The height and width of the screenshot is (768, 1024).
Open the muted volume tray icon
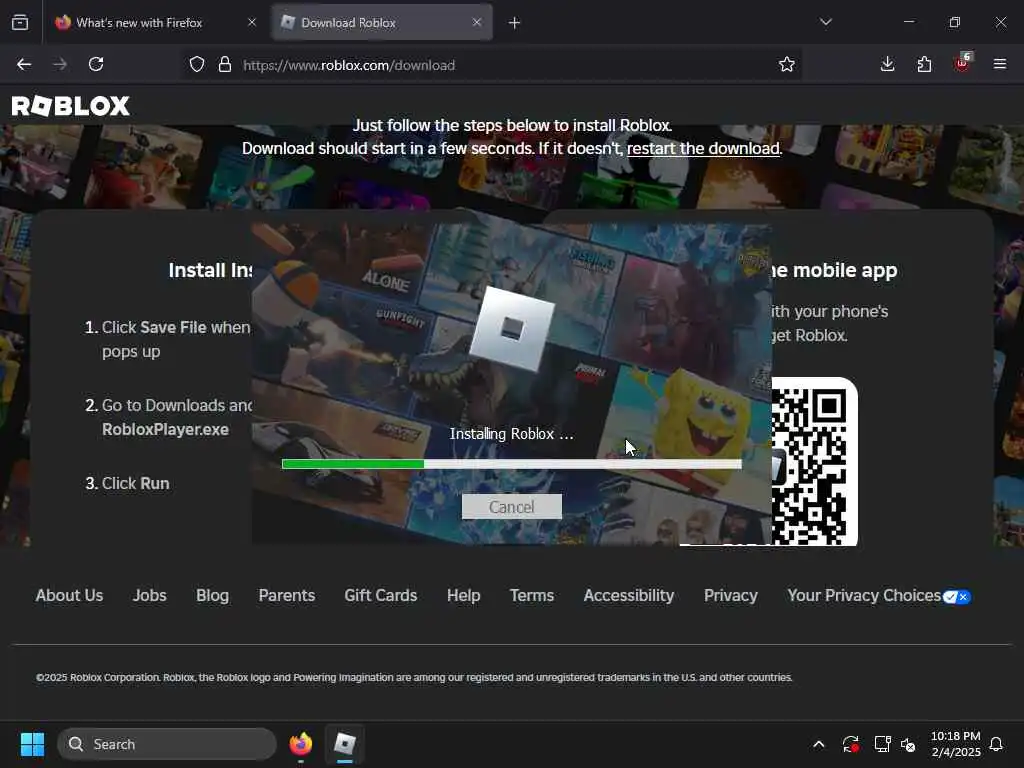(908, 744)
